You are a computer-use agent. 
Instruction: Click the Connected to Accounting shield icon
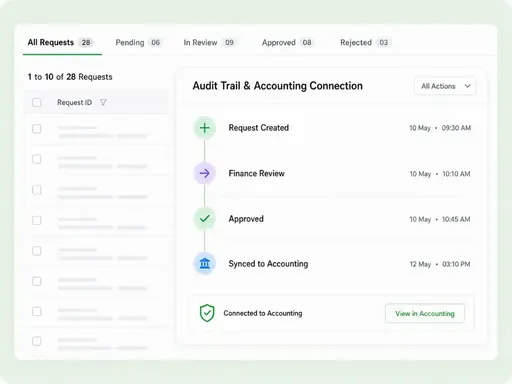[x=207, y=313]
